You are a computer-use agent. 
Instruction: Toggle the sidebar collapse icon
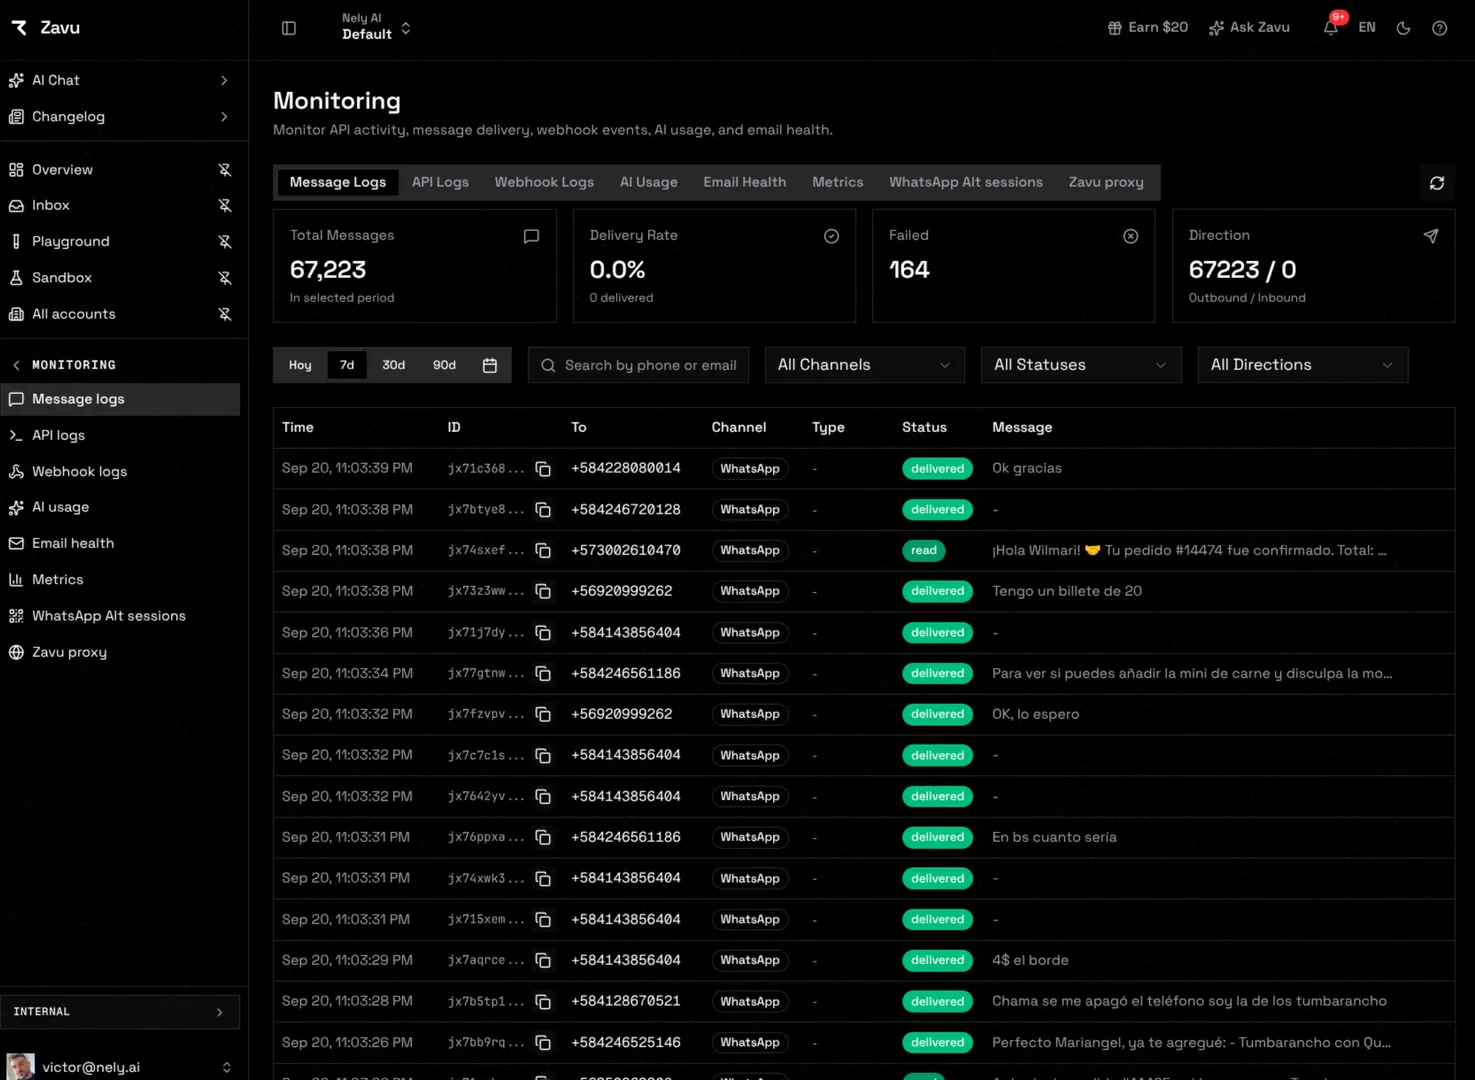[x=289, y=28]
